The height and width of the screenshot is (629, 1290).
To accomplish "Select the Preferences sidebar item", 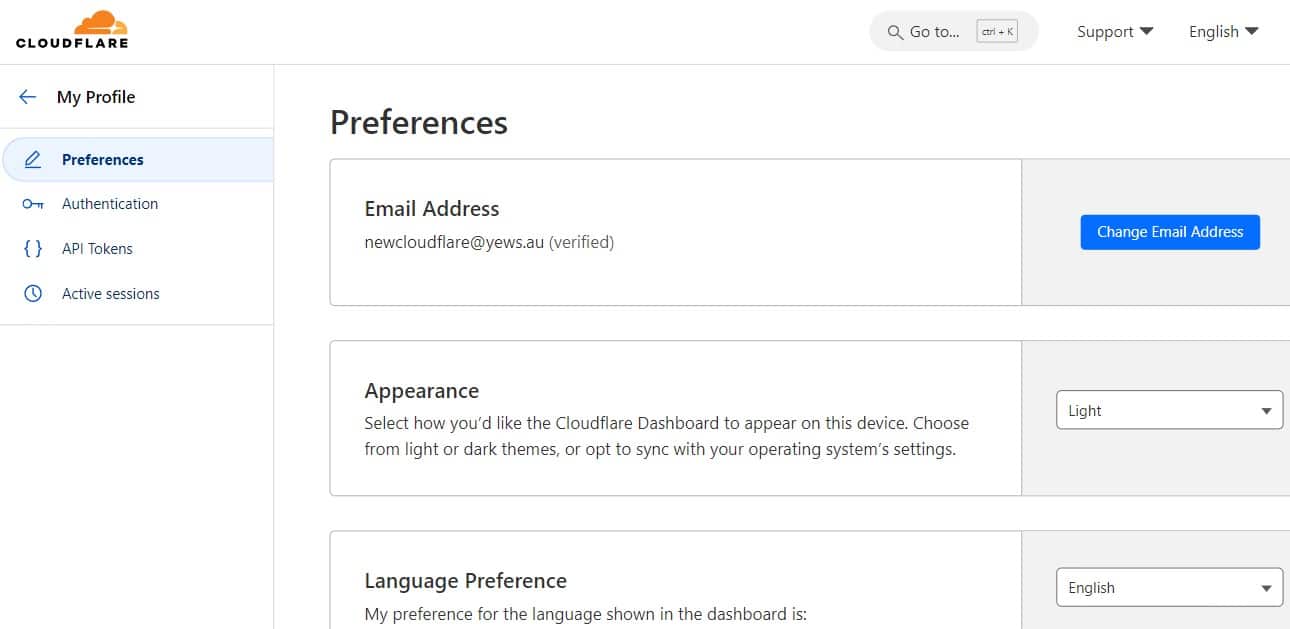I will click(103, 160).
